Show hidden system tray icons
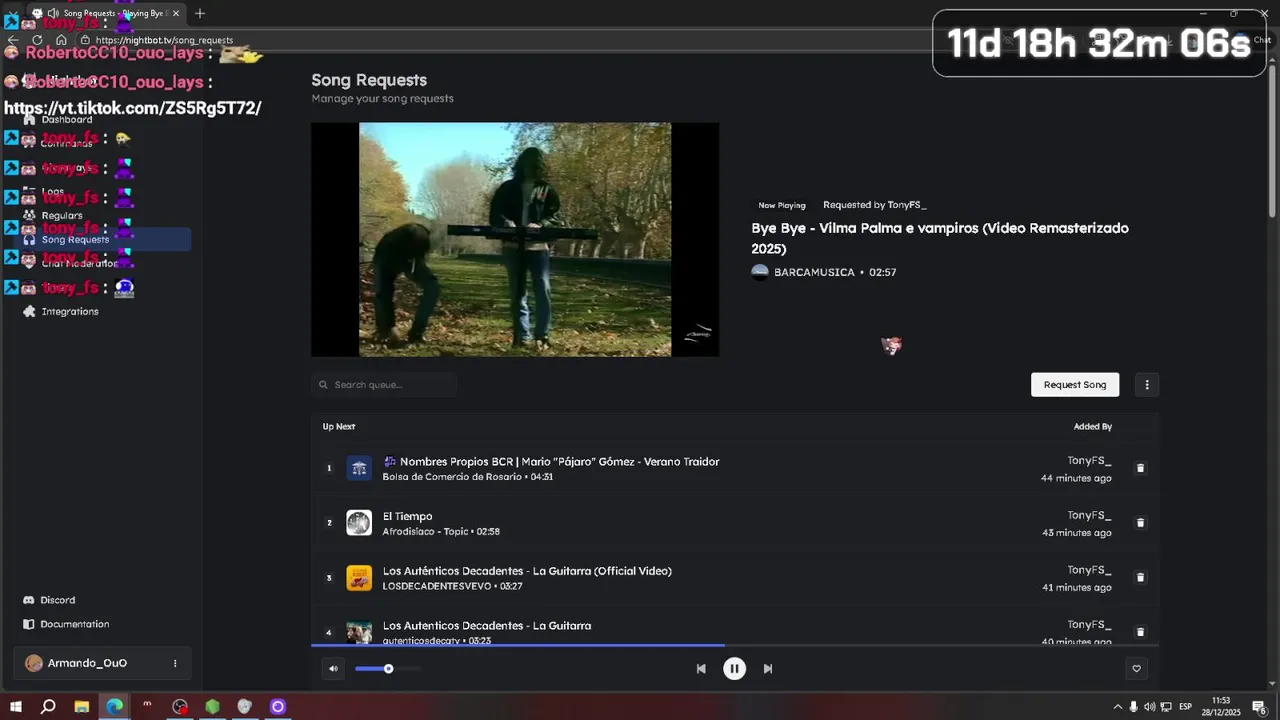The width and height of the screenshot is (1280, 720). (x=1118, y=707)
